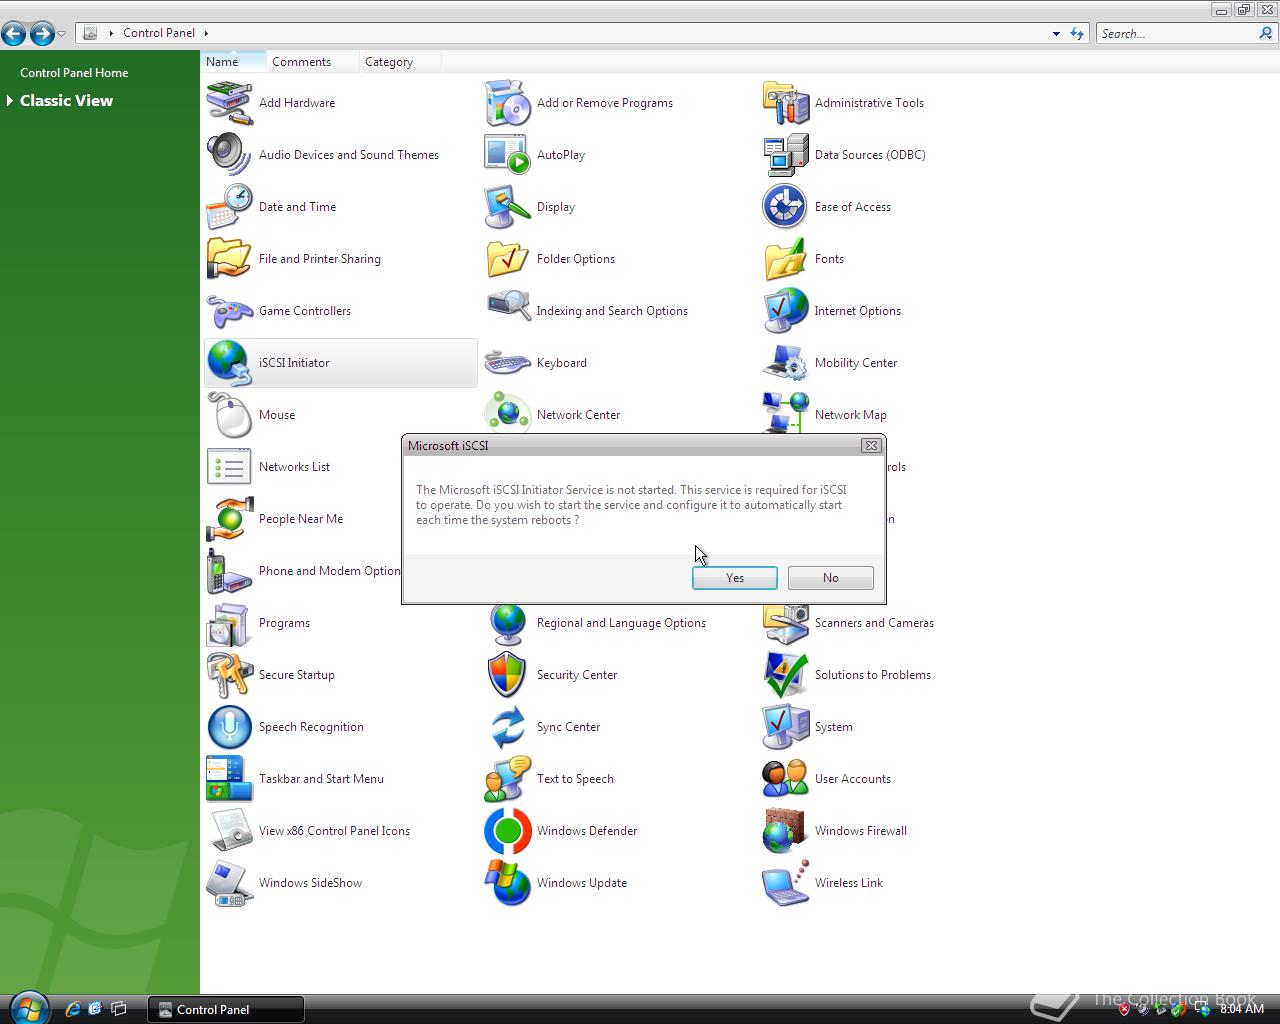Open the Security Center shield icon

point(508,675)
